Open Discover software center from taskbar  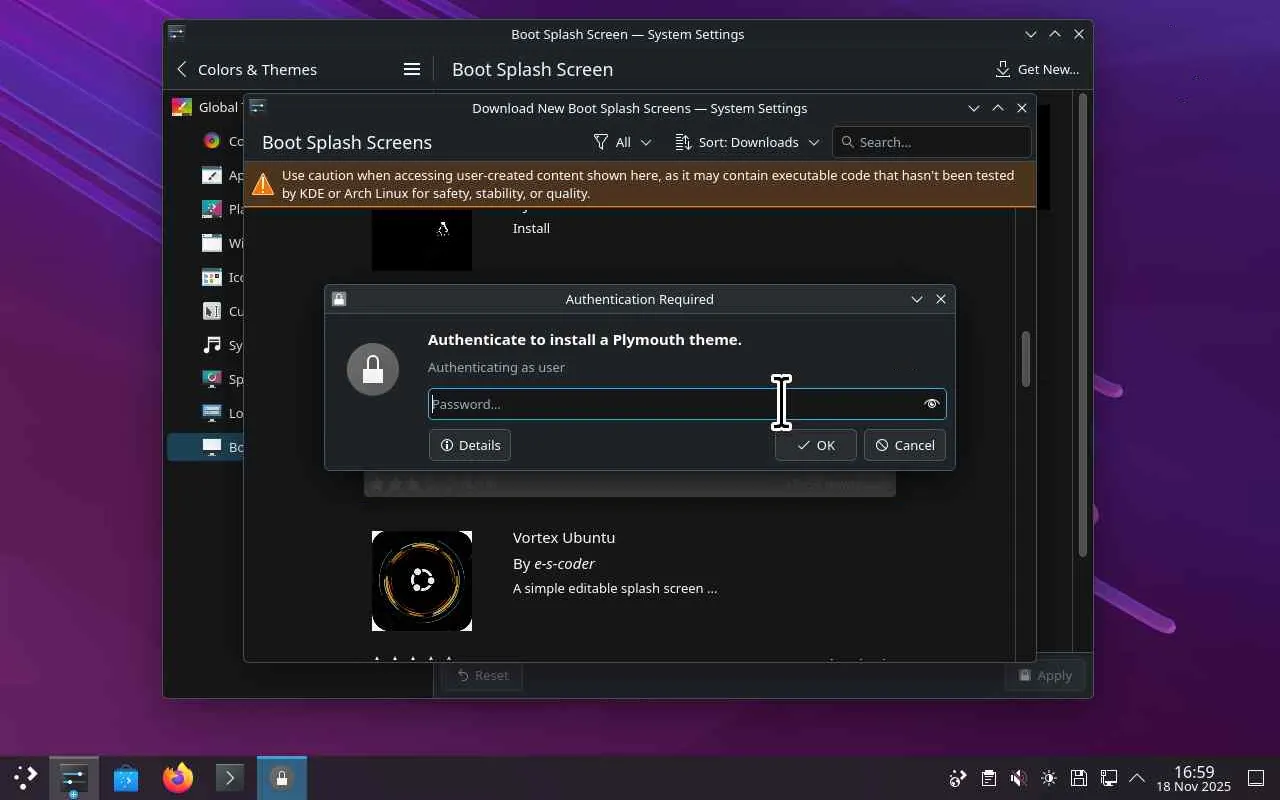click(x=126, y=777)
